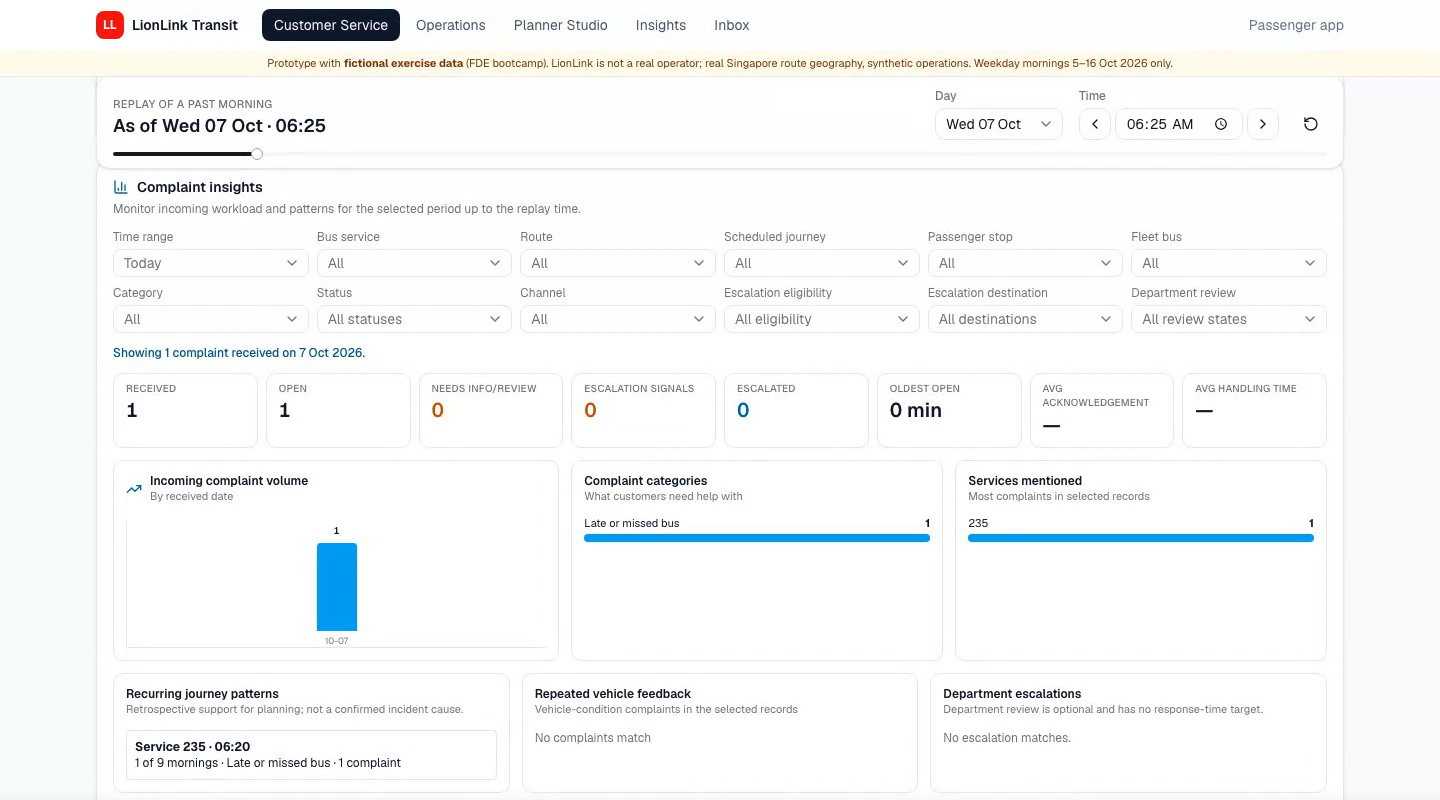Select the Open complaints card
Viewport: 1440px width, 800px height.
[x=338, y=410]
